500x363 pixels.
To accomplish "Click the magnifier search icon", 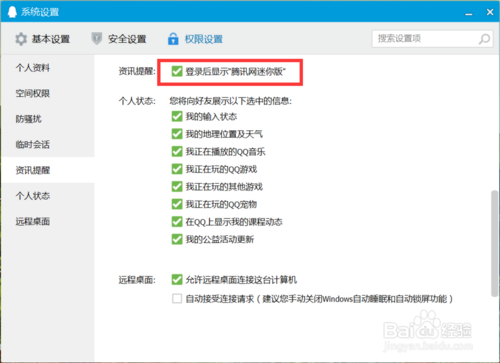I will (x=484, y=39).
